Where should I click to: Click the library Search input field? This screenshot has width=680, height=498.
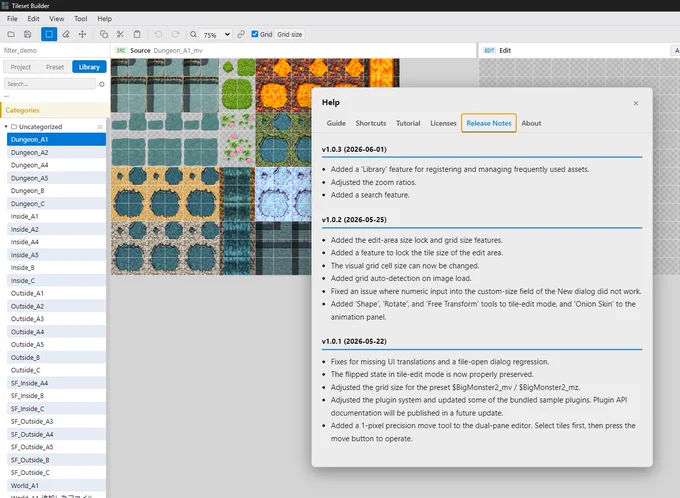(50, 84)
